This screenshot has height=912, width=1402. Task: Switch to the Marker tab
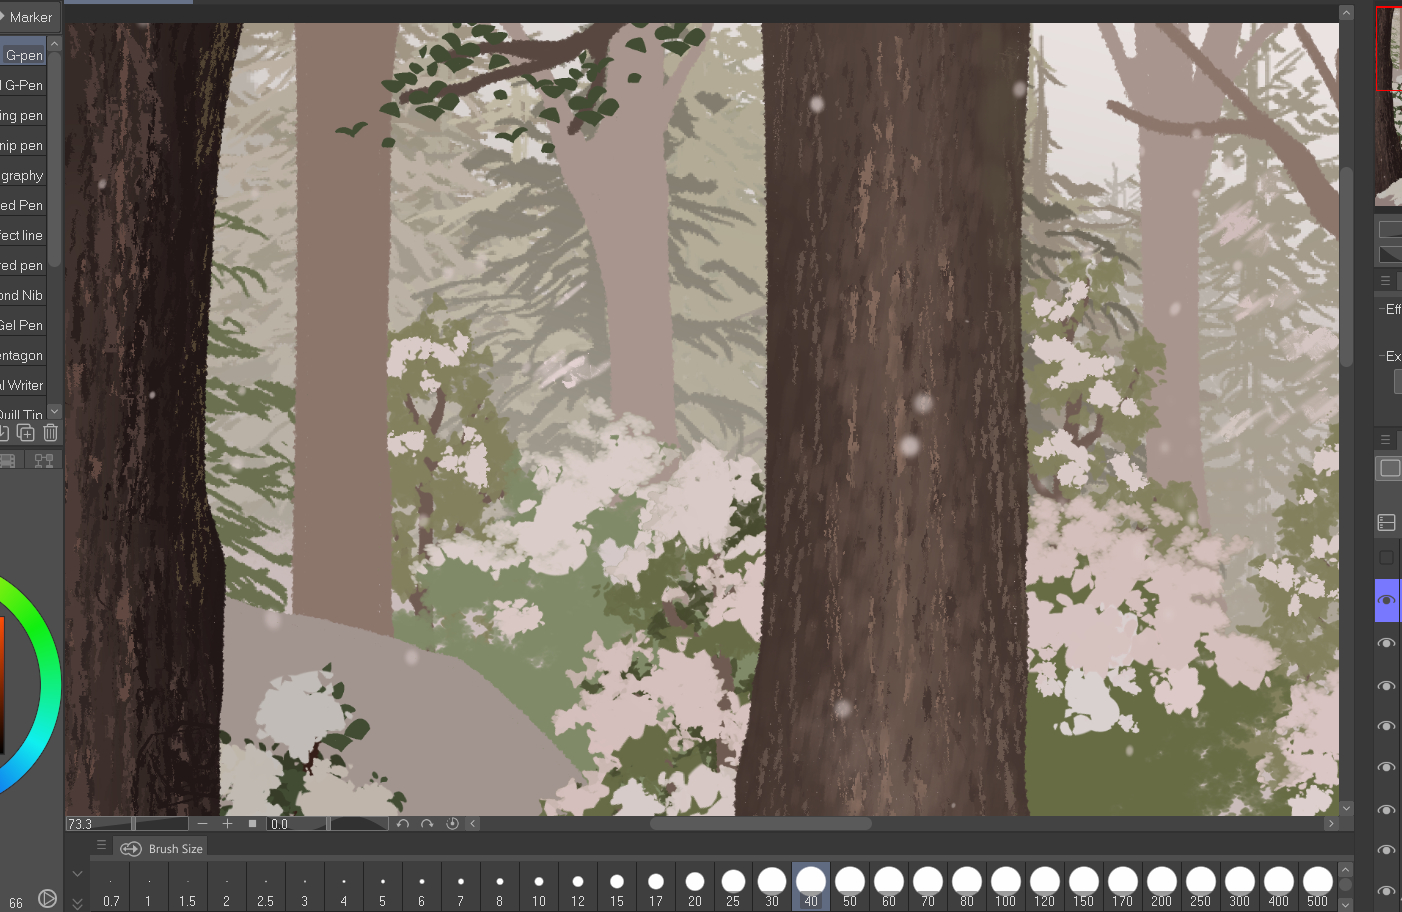click(30, 17)
